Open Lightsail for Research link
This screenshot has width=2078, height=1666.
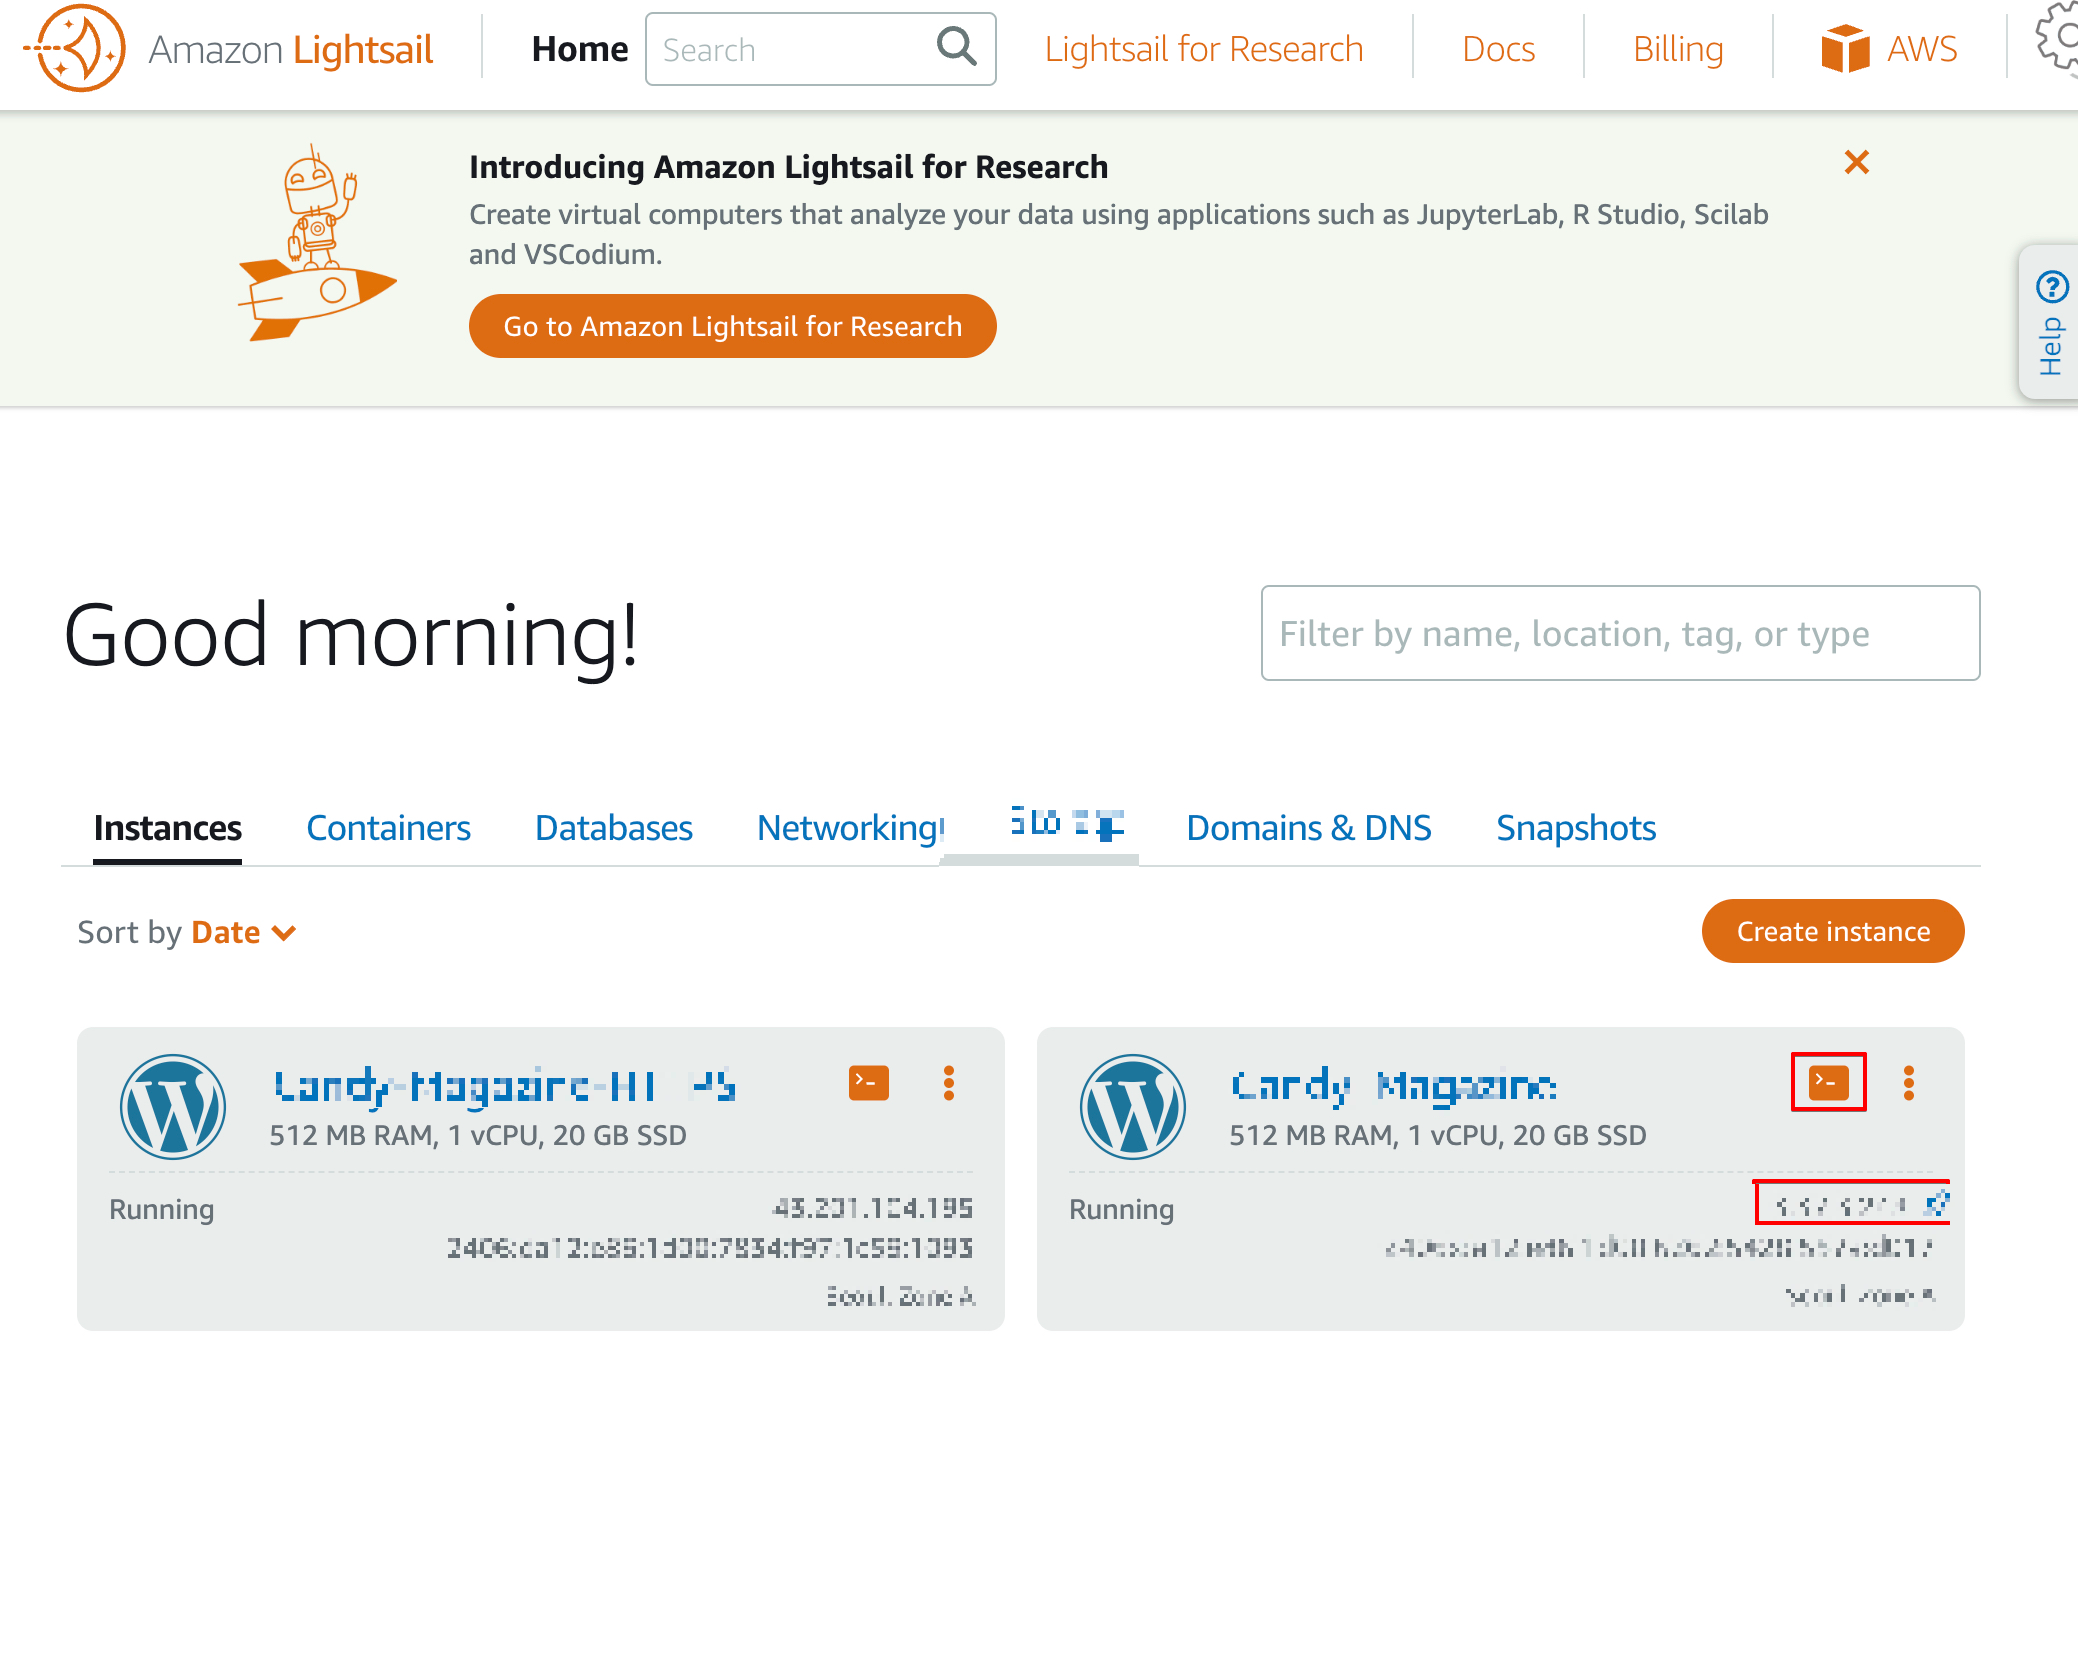click(x=1204, y=49)
